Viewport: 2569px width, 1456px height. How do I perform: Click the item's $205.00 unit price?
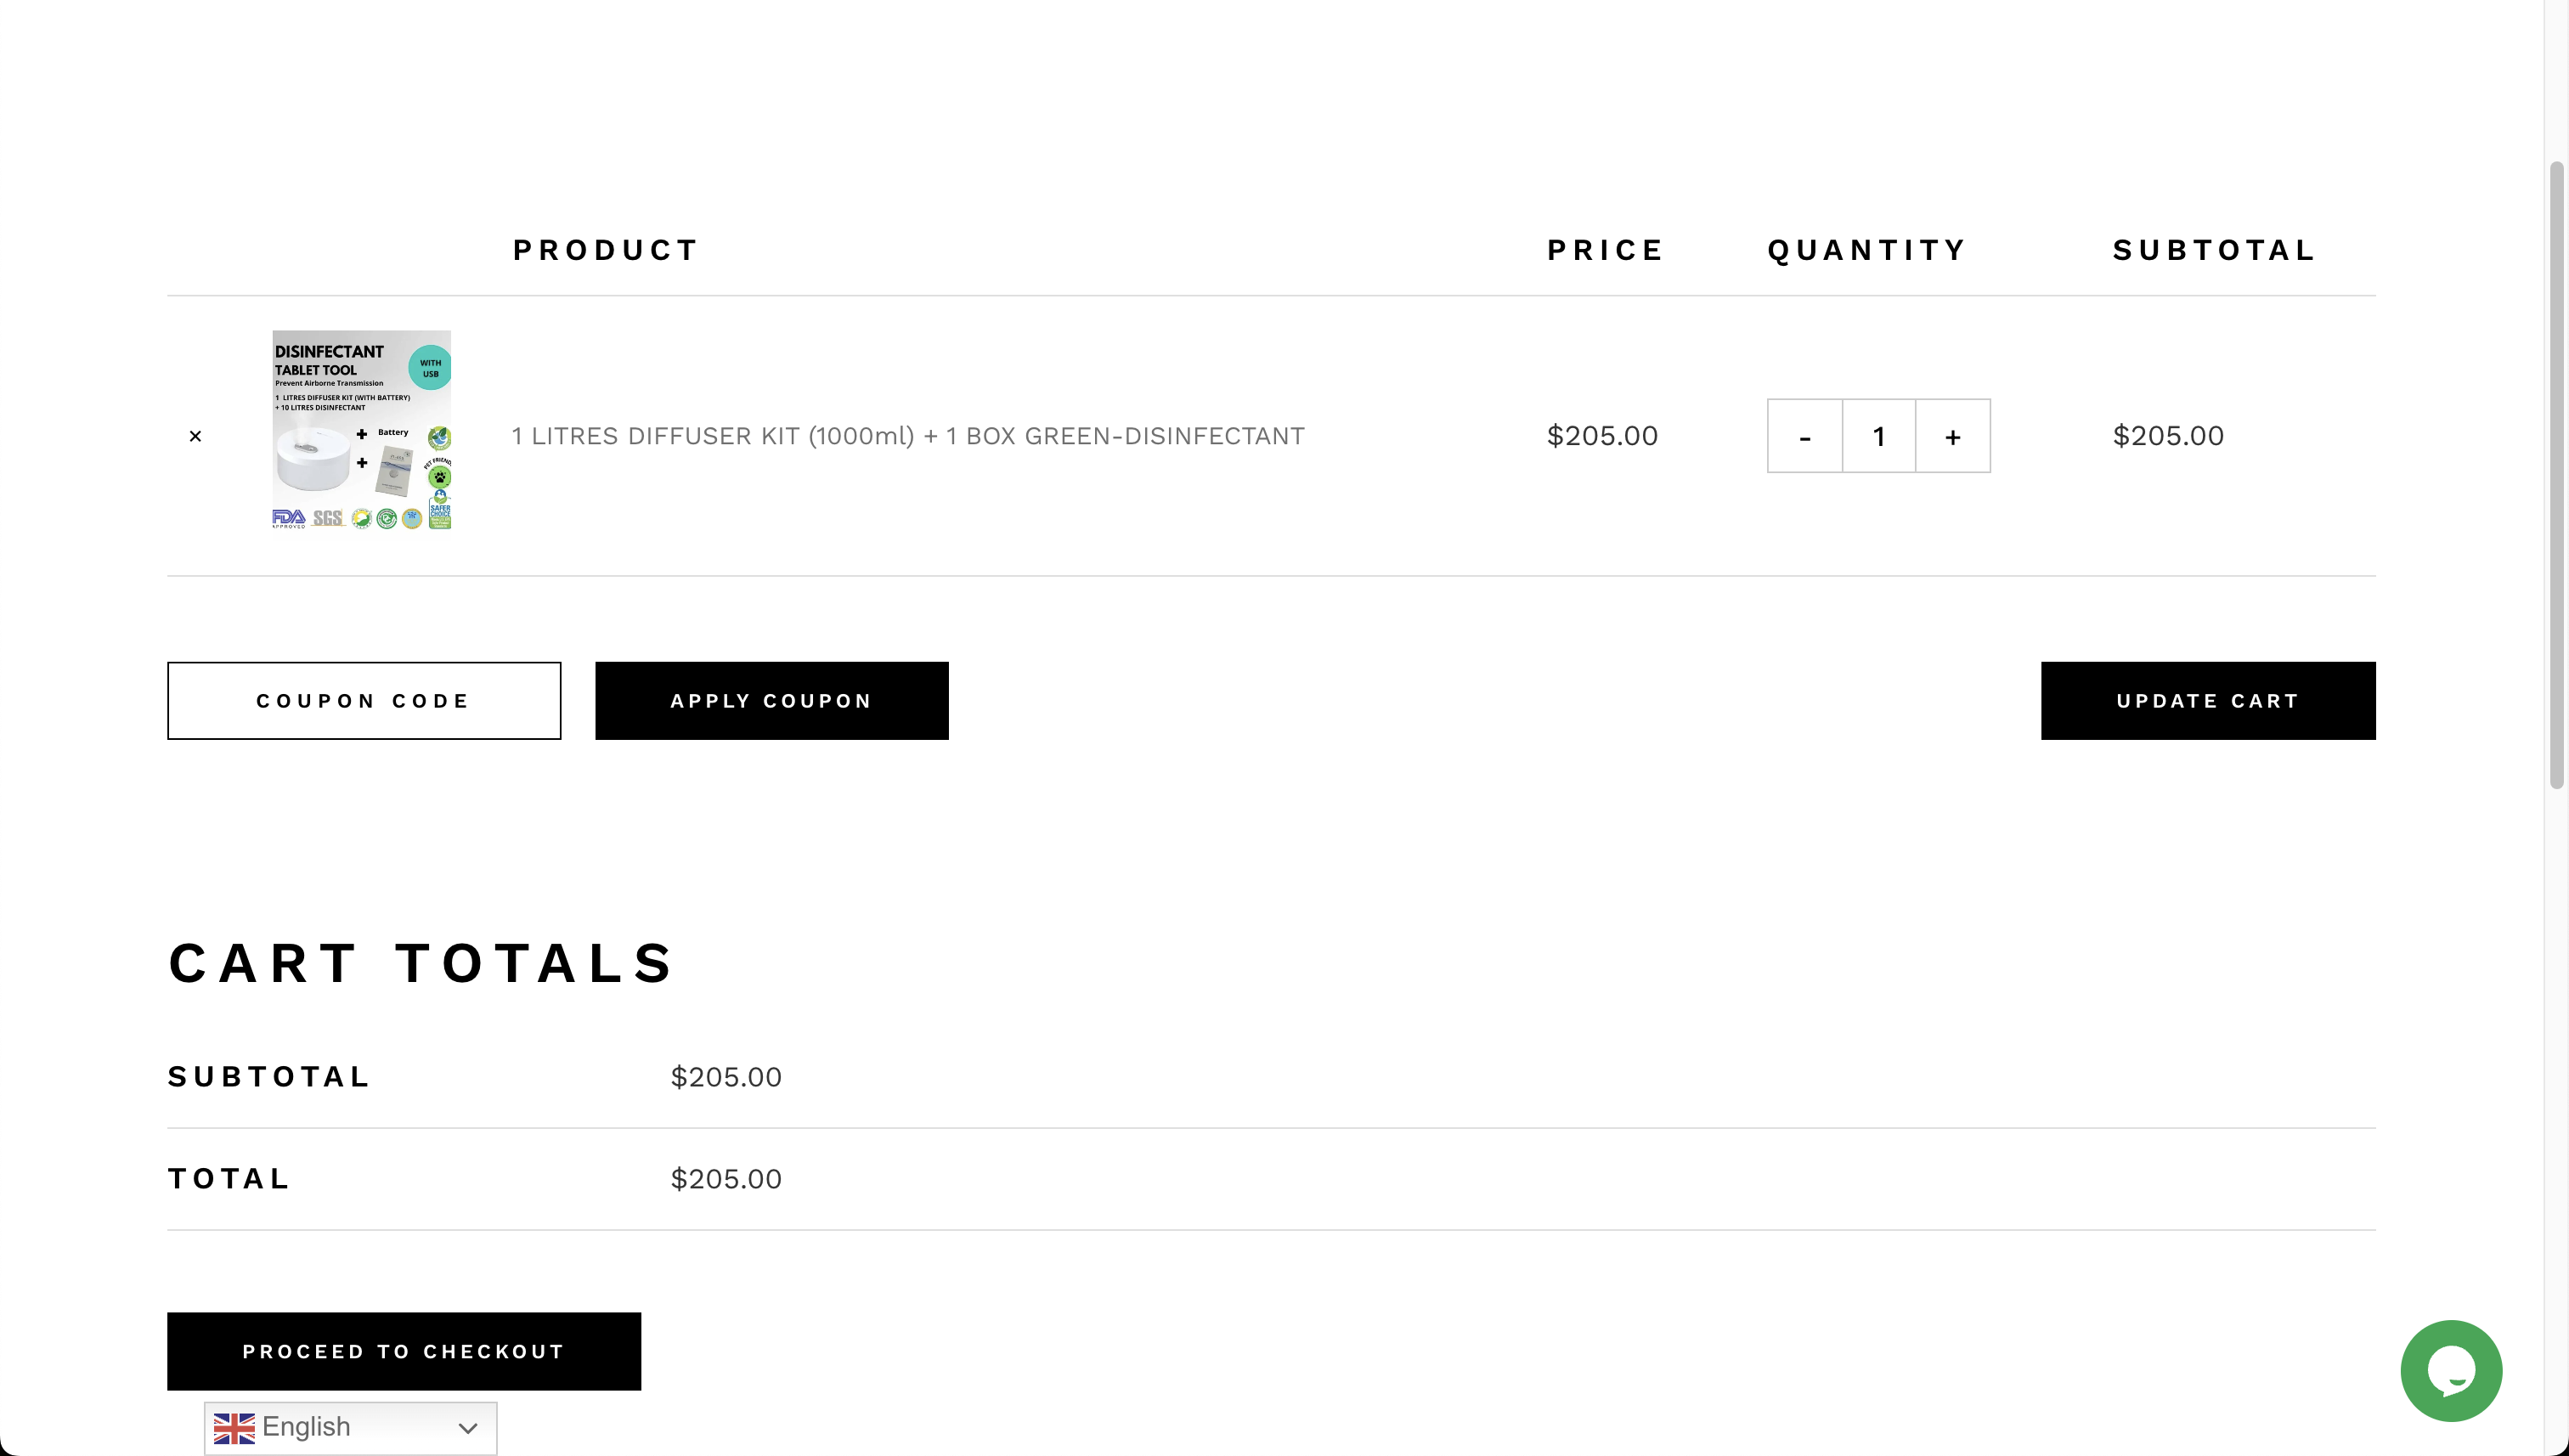pyautogui.click(x=1602, y=436)
